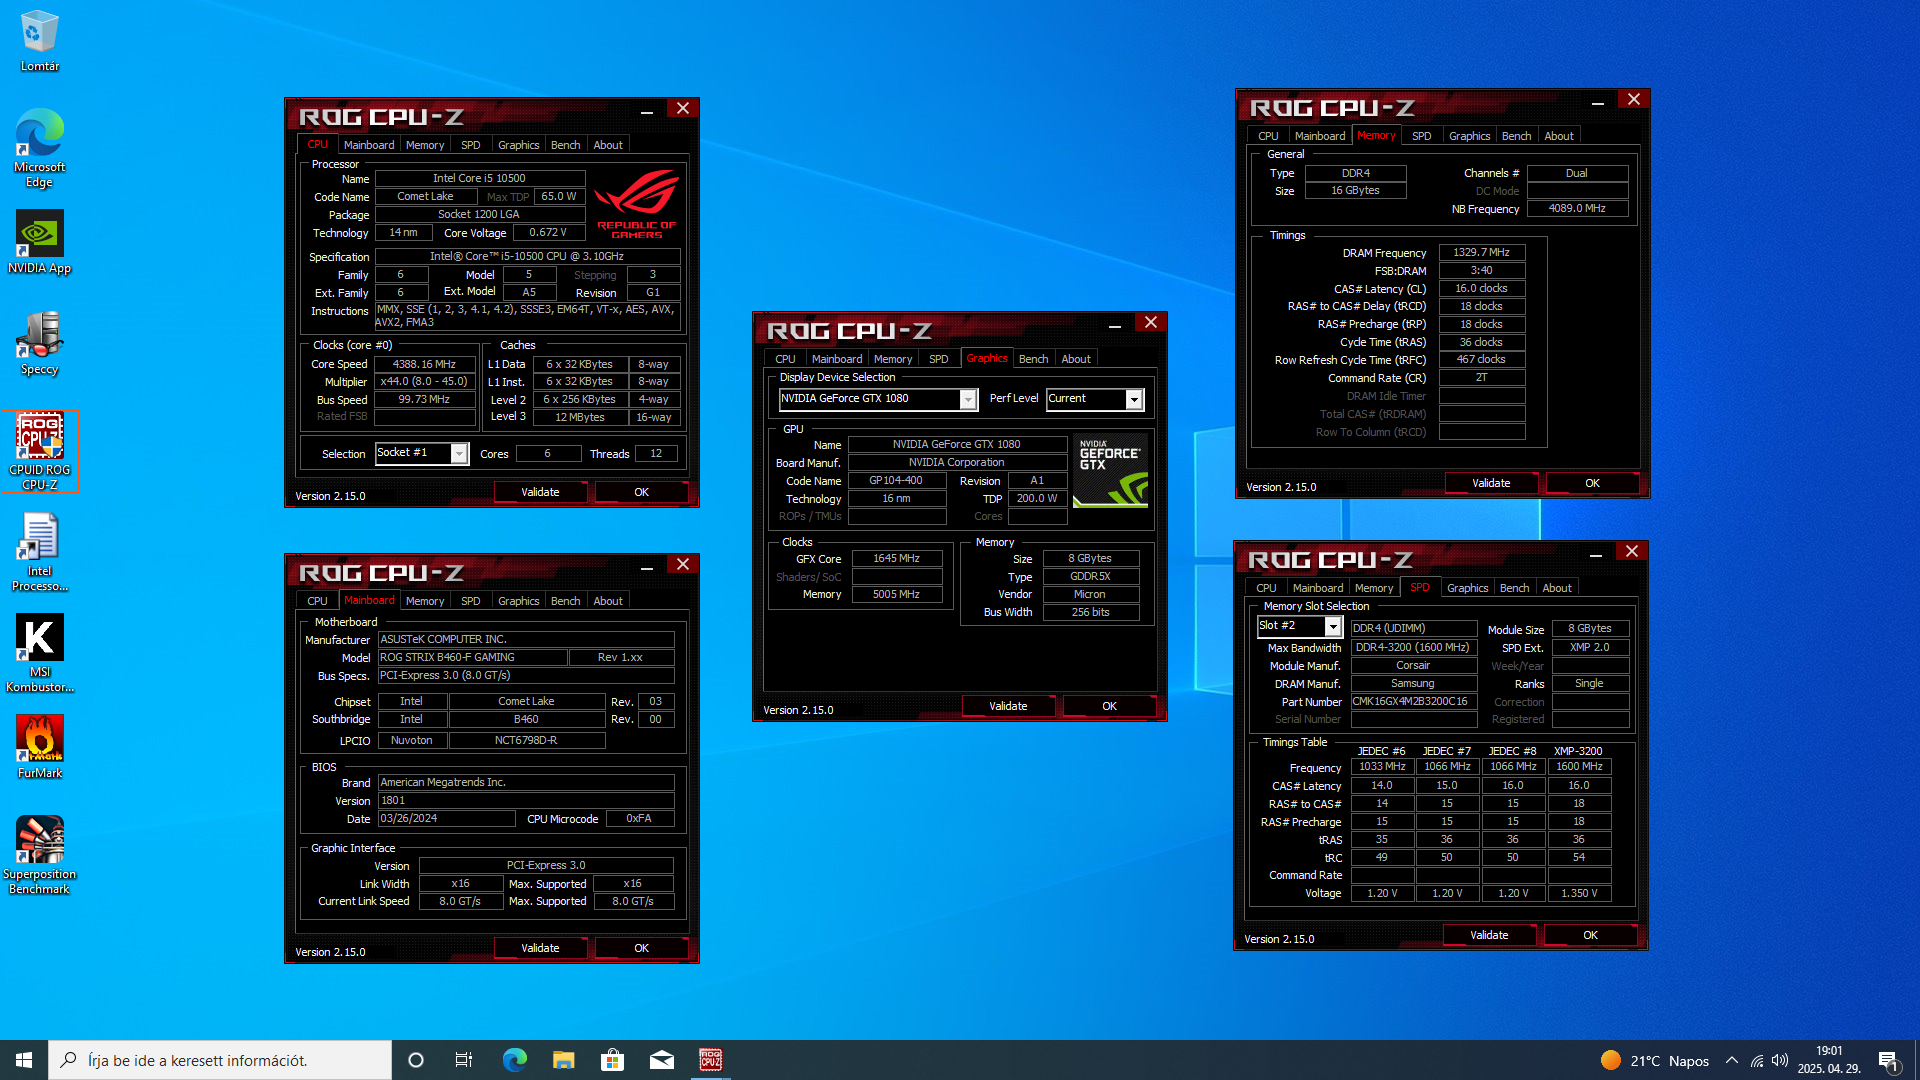Click the taskbar clock showing 19:01

pos(1828,1060)
